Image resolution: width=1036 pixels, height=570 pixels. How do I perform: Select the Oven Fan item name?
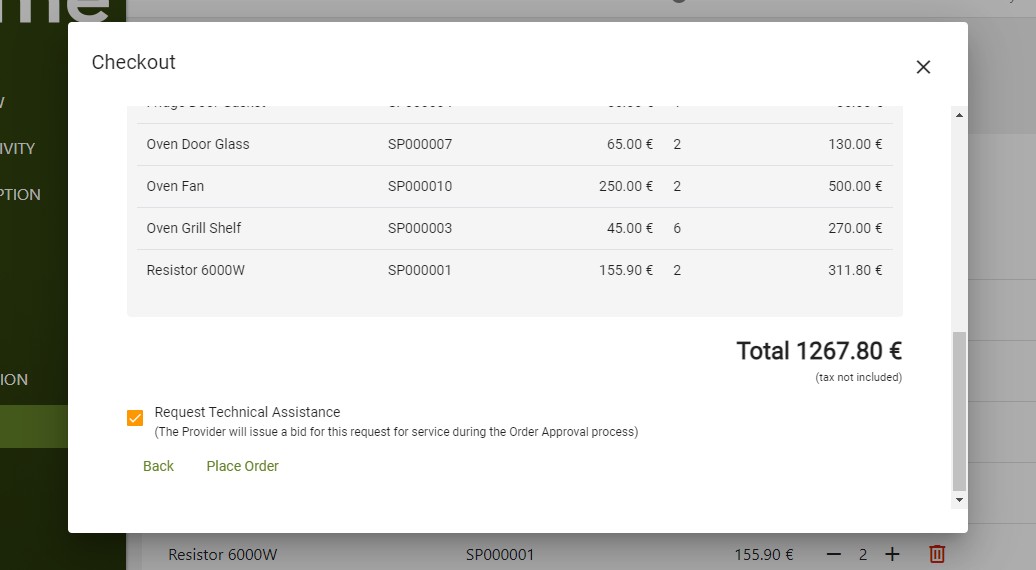(175, 186)
